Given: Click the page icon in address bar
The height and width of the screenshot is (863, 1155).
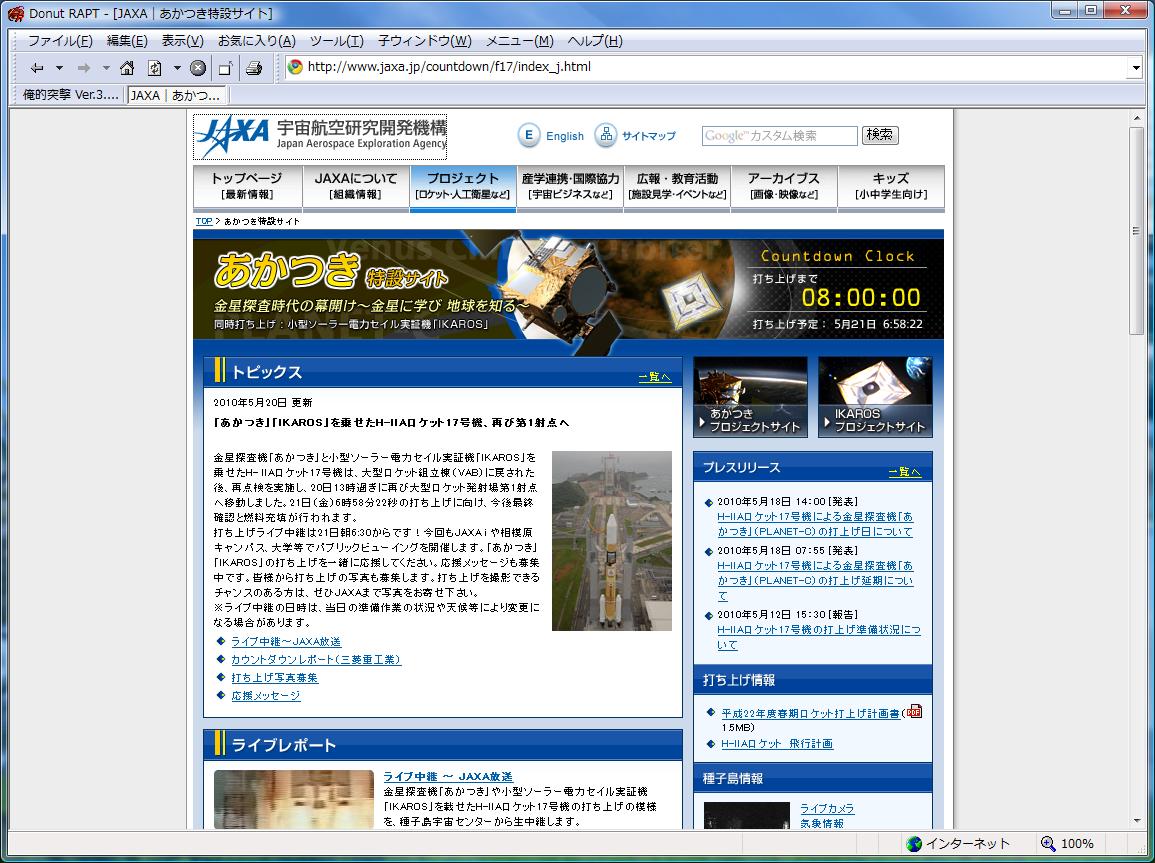Looking at the screenshot, I should point(295,67).
